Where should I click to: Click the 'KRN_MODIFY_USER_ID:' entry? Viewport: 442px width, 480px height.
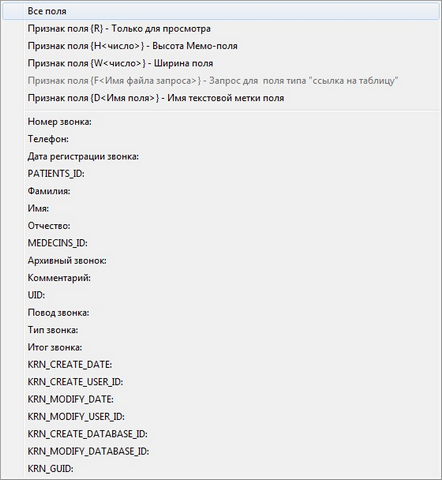click(221, 417)
